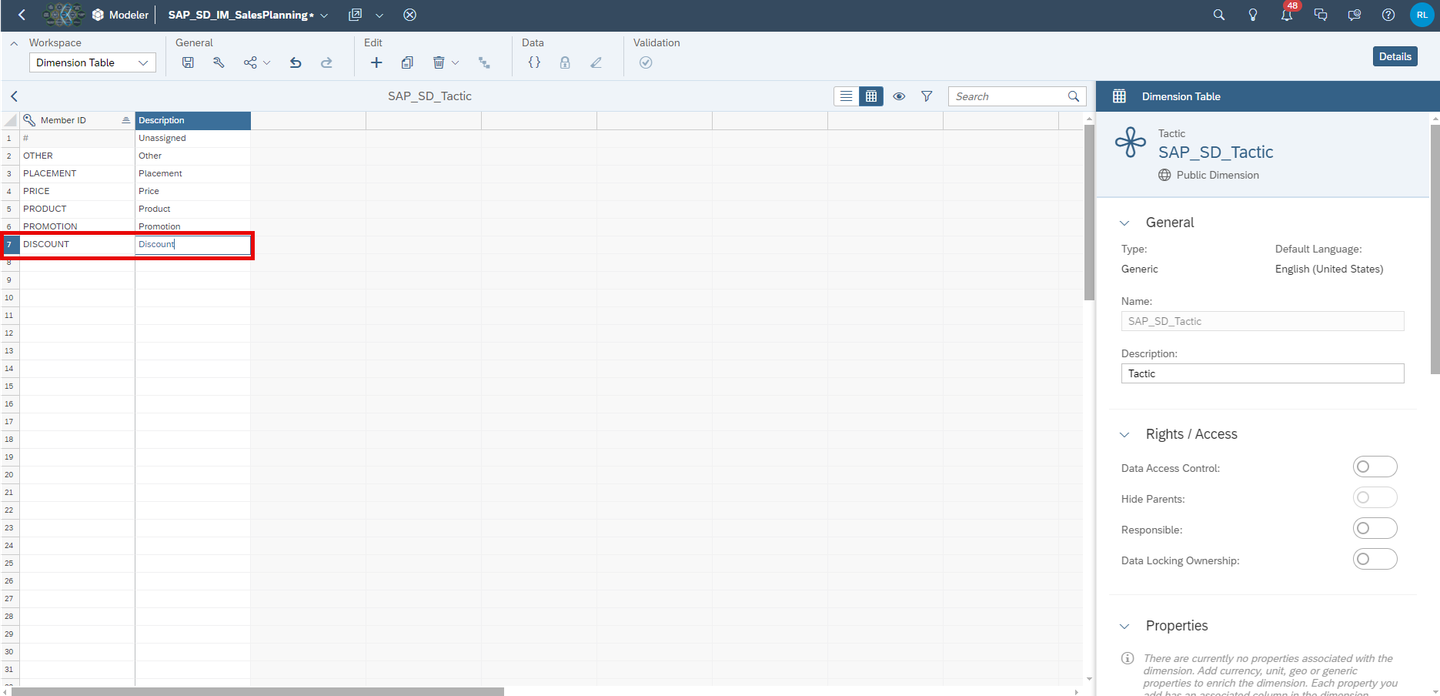Screen dimensions: 1440x696
Task: Open the Modeler cube icon
Action: (x=98, y=15)
